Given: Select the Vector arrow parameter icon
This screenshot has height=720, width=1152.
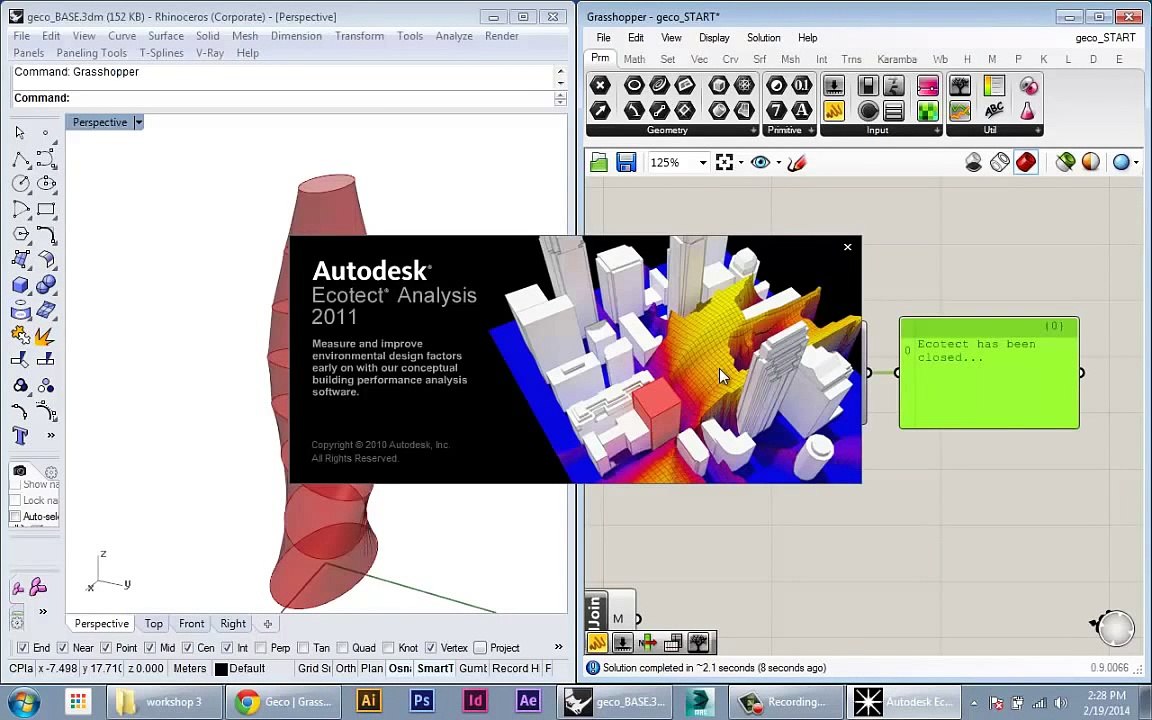Looking at the screenshot, I should click(600, 111).
